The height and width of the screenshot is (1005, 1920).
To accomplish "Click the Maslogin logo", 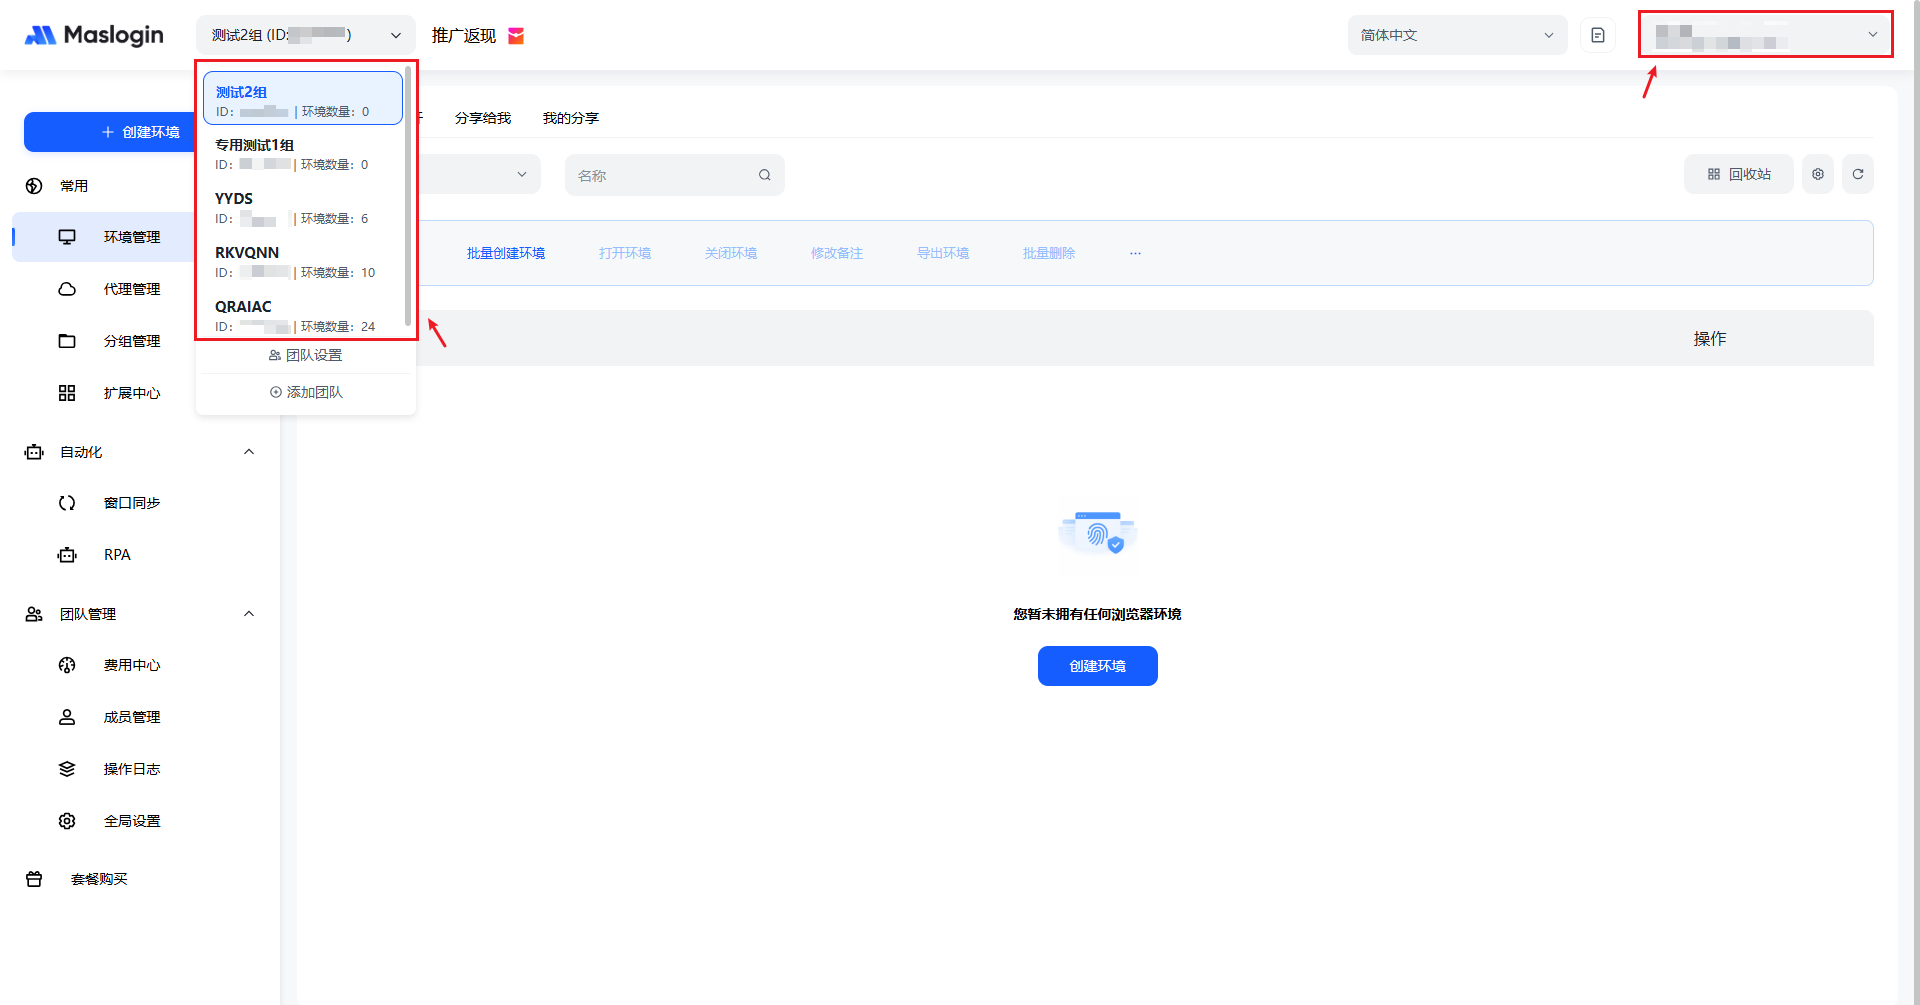I will pos(94,35).
